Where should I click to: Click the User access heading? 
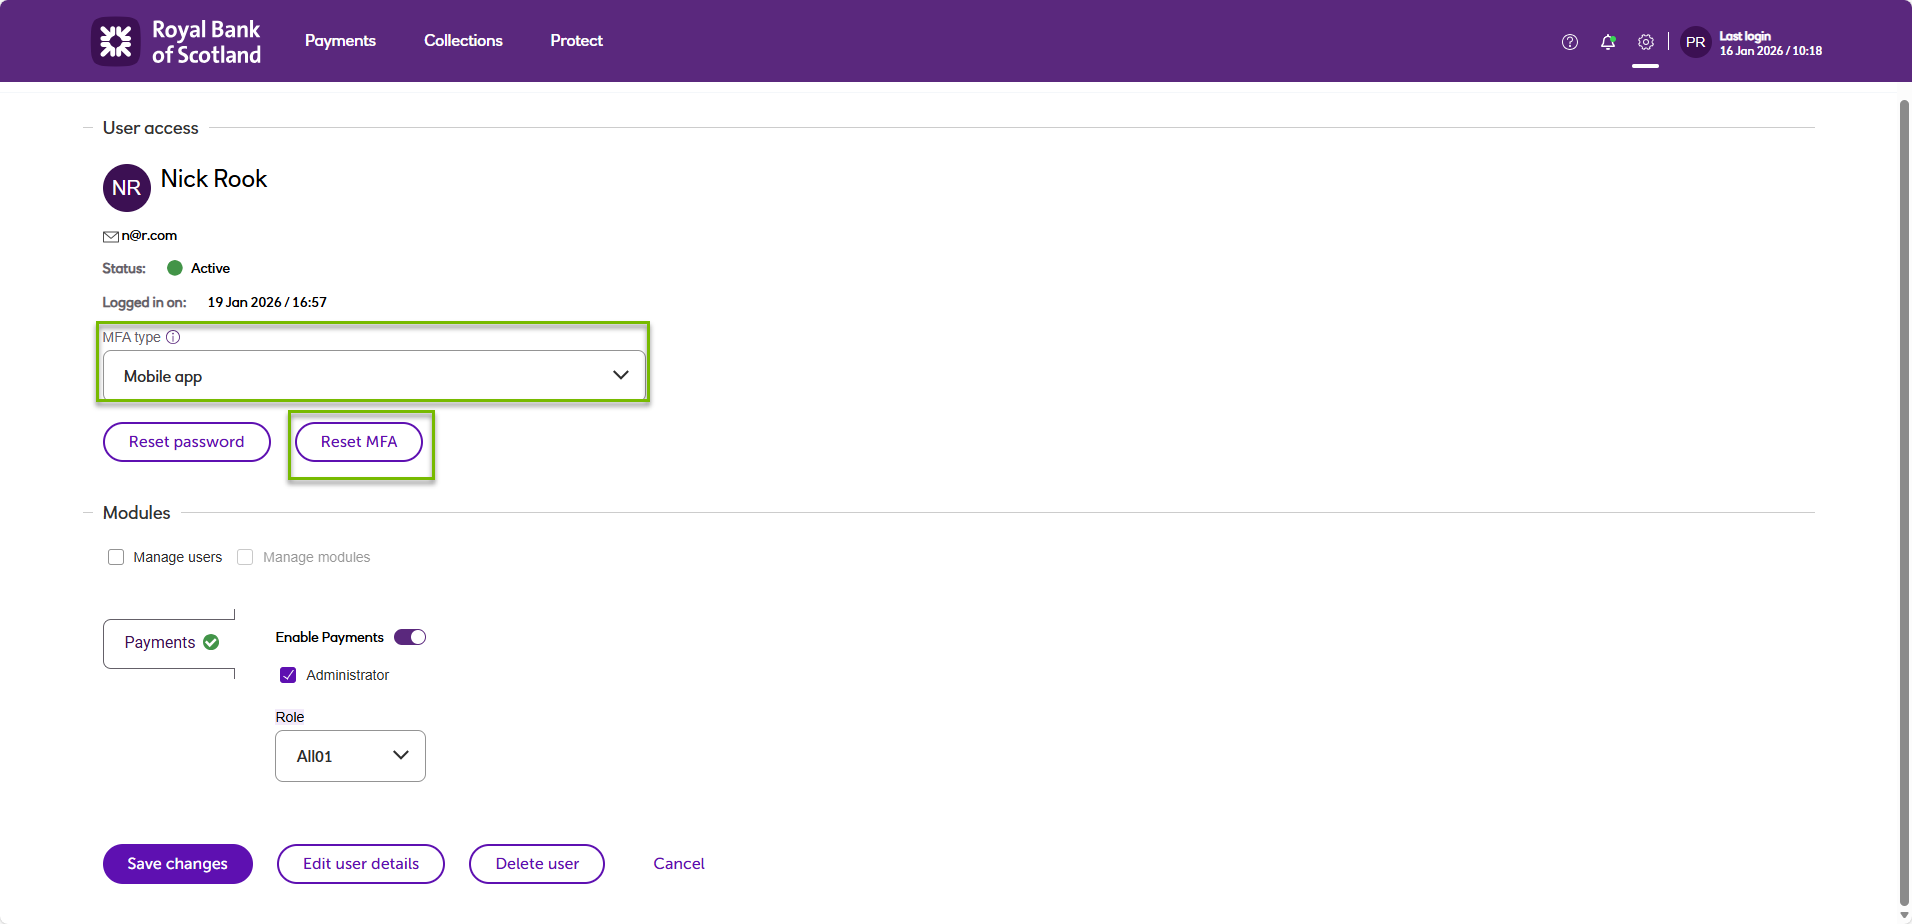(150, 128)
